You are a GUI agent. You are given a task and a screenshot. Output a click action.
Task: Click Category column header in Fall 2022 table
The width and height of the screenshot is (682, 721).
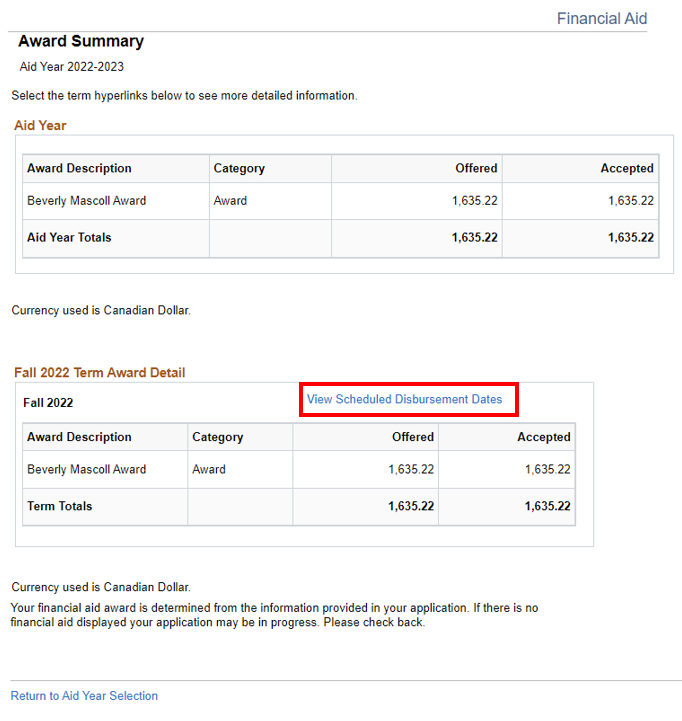point(217,437)
